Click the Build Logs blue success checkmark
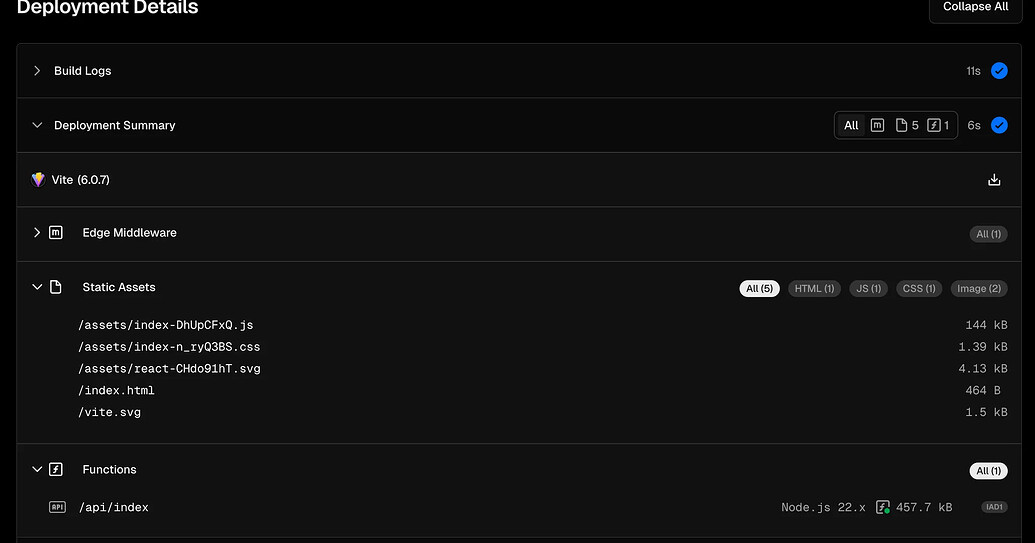This screenshot has width=1035, height=543. 999,71
